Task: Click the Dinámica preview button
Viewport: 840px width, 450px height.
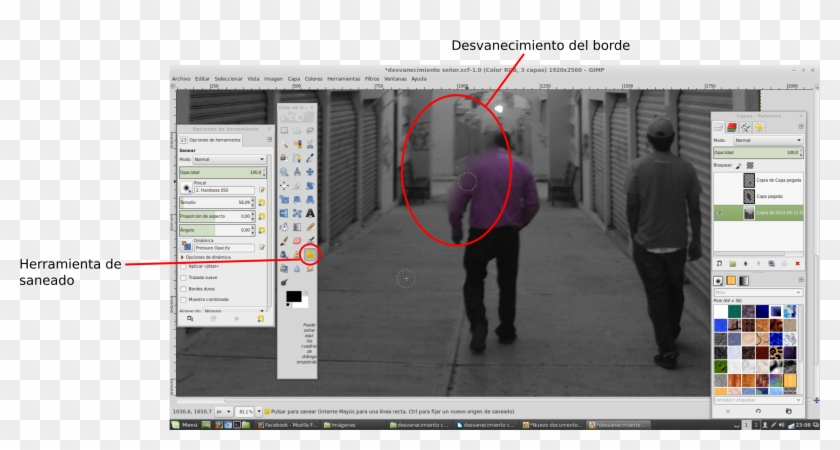Action: (186, 245)
